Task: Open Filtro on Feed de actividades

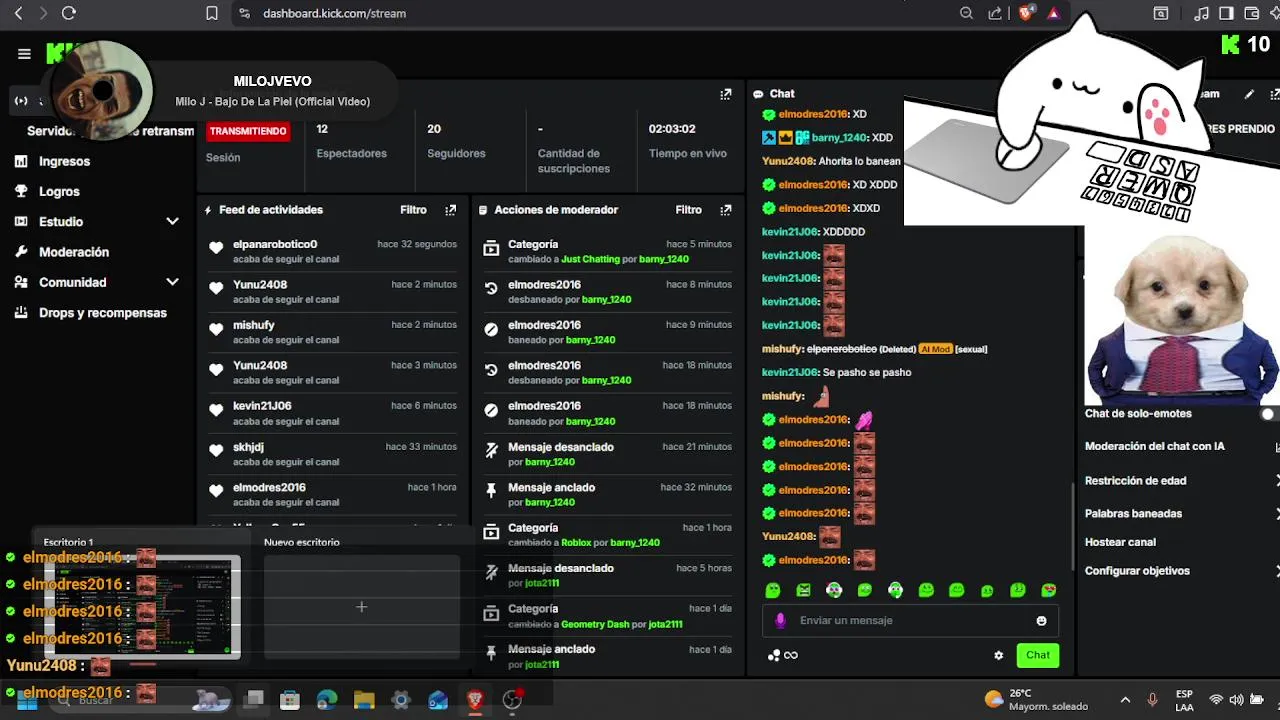Action: [413, 210]
